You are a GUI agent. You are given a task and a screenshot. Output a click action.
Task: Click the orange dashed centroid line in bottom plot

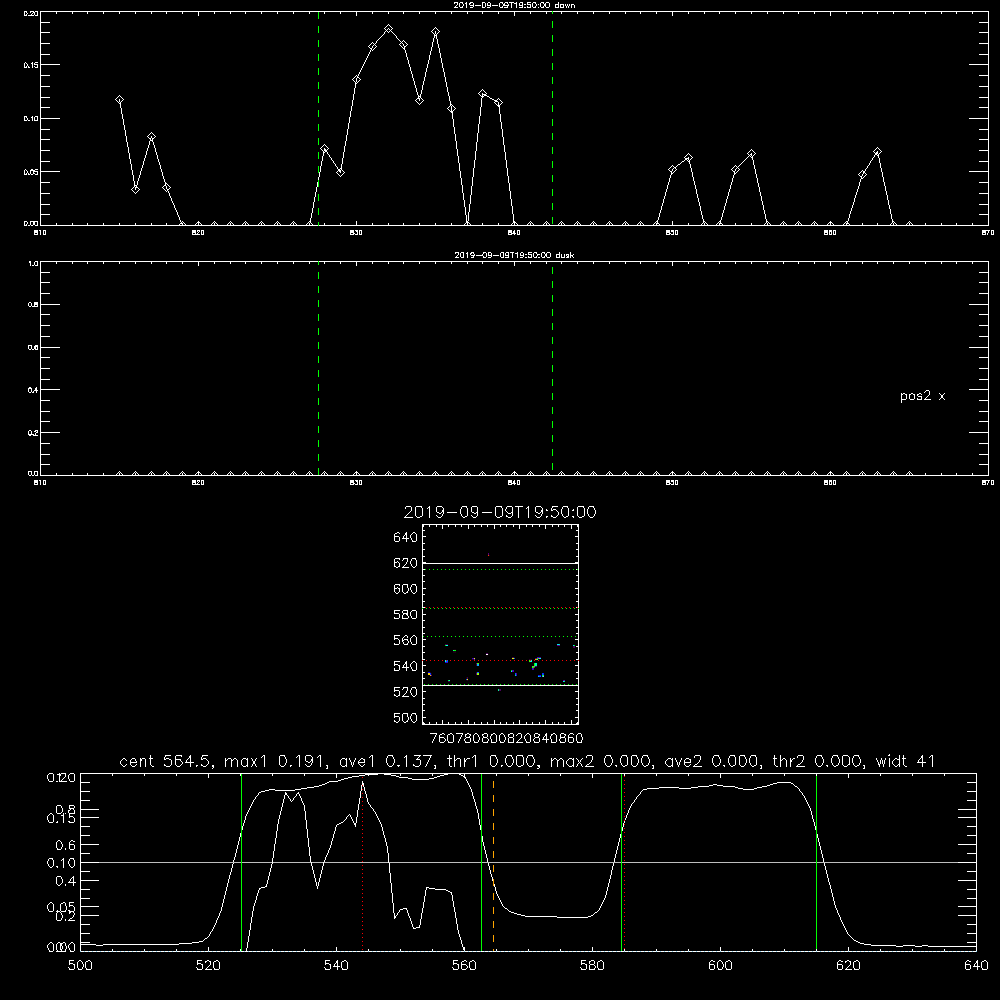coord(494,862)
